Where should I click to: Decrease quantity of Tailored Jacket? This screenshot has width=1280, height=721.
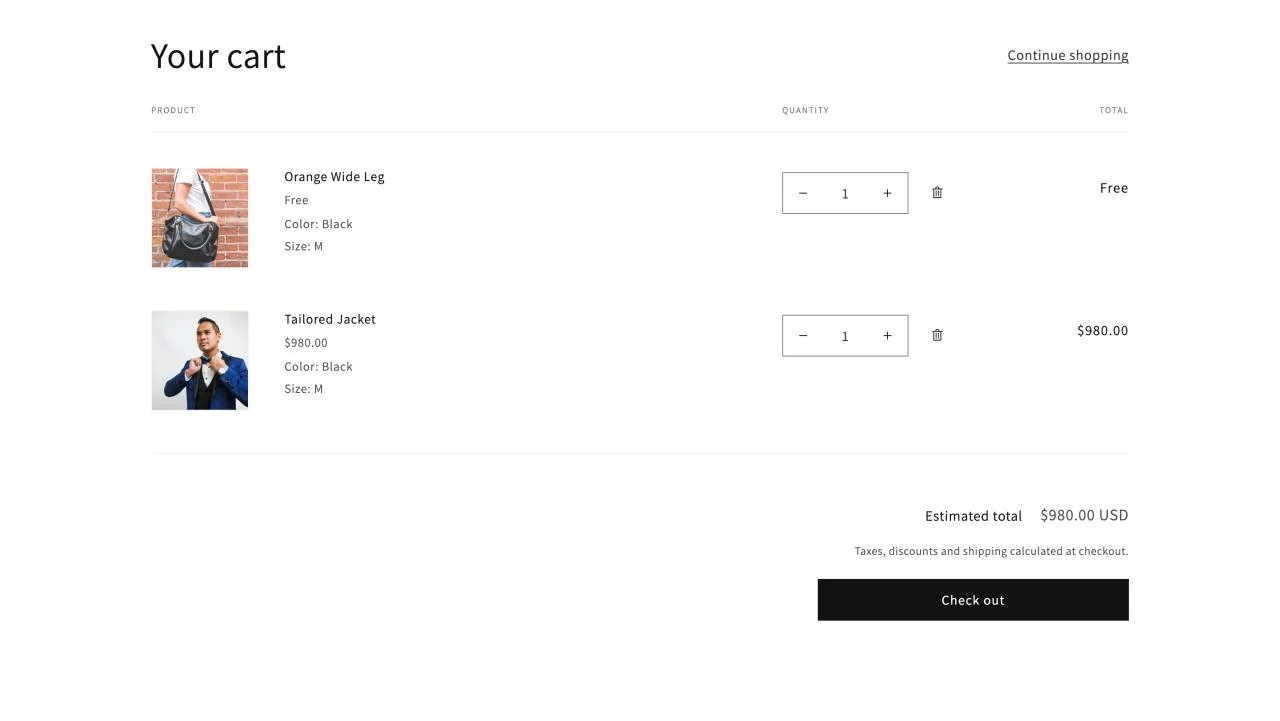tap(803, 336)
